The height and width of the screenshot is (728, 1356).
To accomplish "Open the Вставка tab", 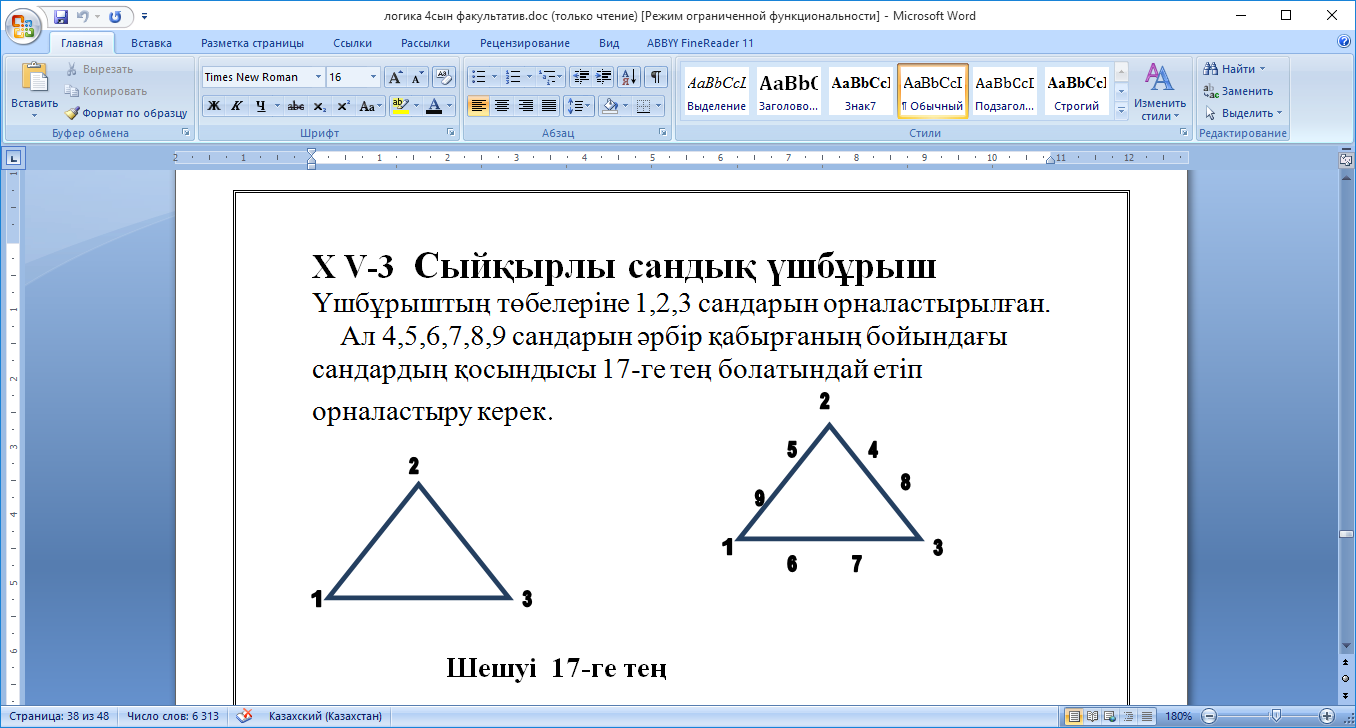I will [x=151, y=43].
